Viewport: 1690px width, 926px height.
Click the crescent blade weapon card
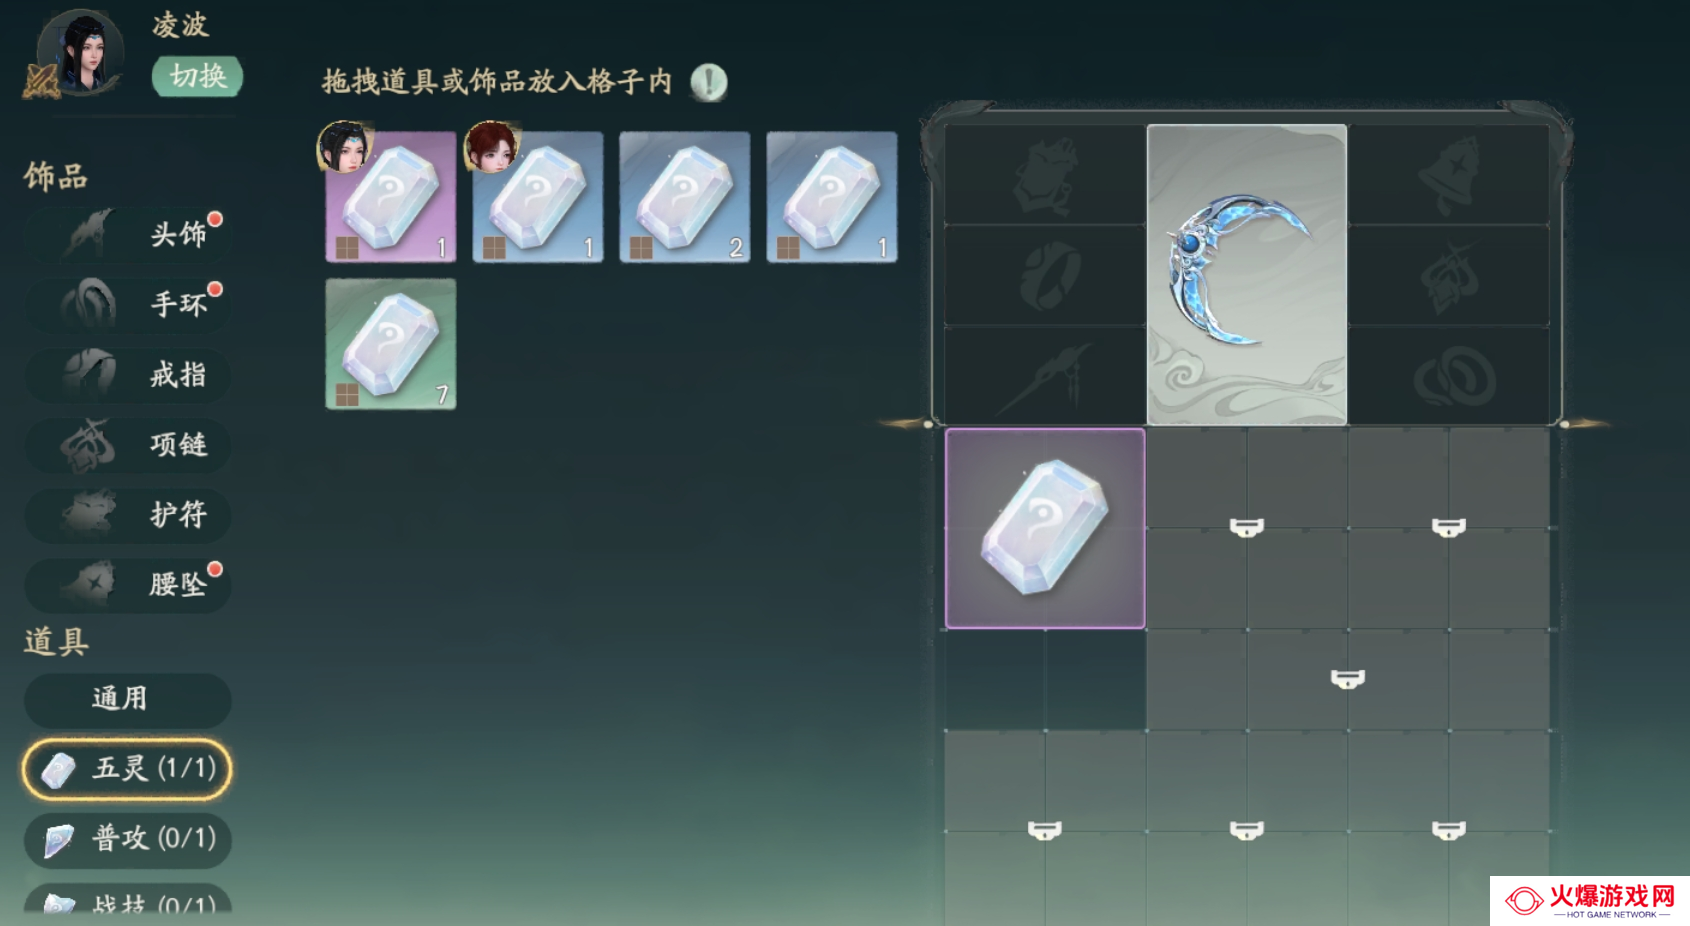point(1247,275)
